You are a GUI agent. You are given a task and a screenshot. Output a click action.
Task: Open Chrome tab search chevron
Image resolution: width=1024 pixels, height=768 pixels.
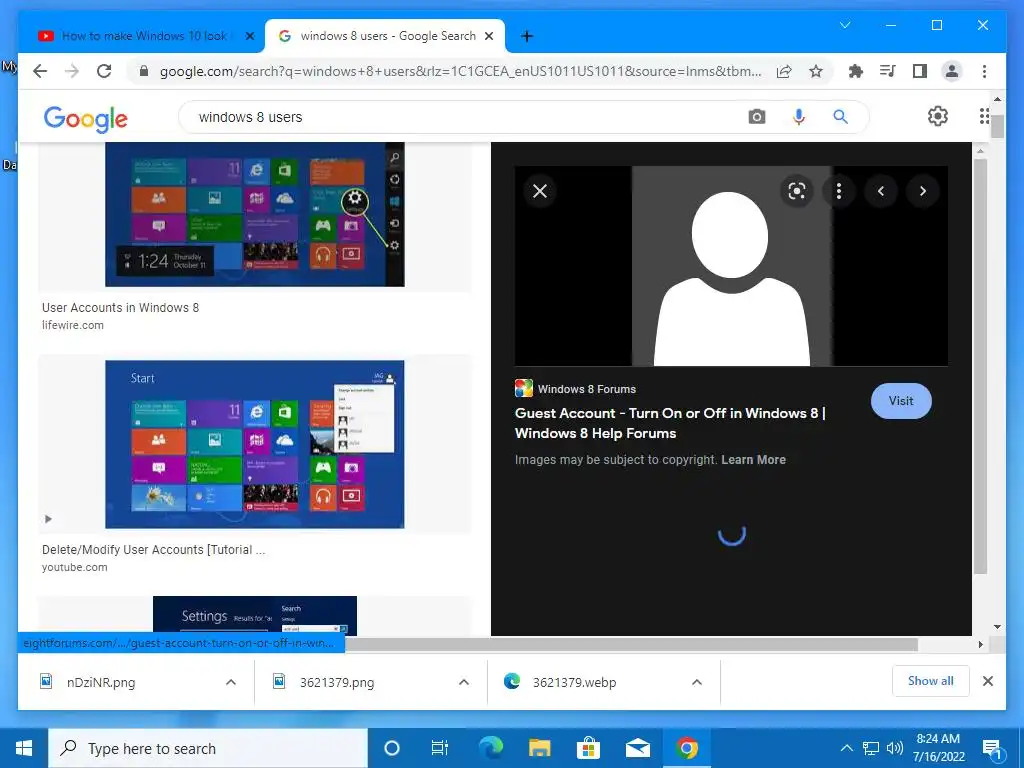tap(845, 25)
